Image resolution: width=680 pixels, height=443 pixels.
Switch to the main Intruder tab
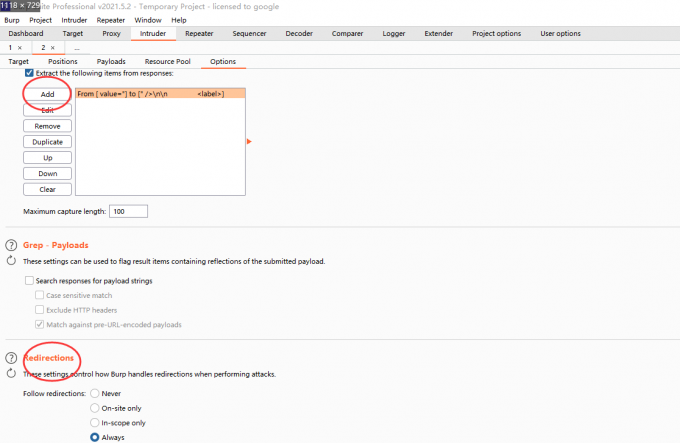[153, 33]
